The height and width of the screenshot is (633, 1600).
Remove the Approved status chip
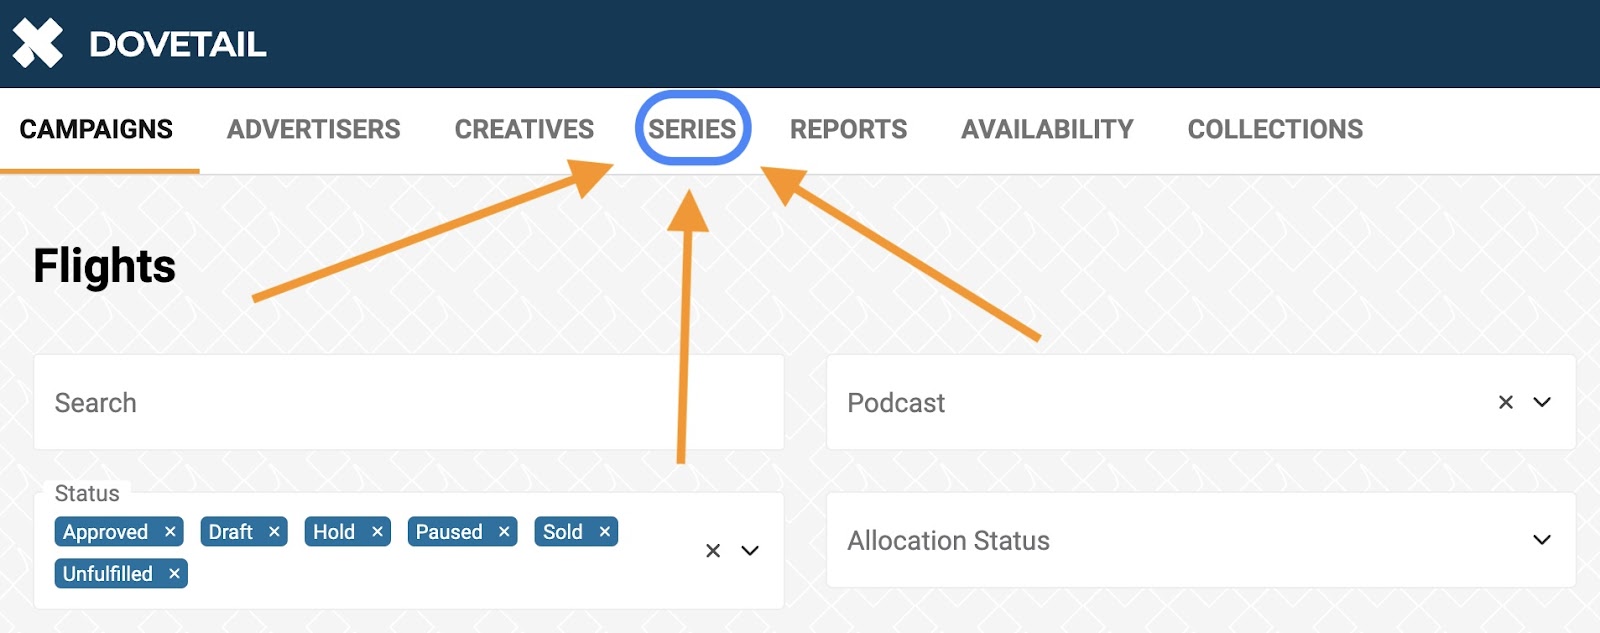(170, 532)
